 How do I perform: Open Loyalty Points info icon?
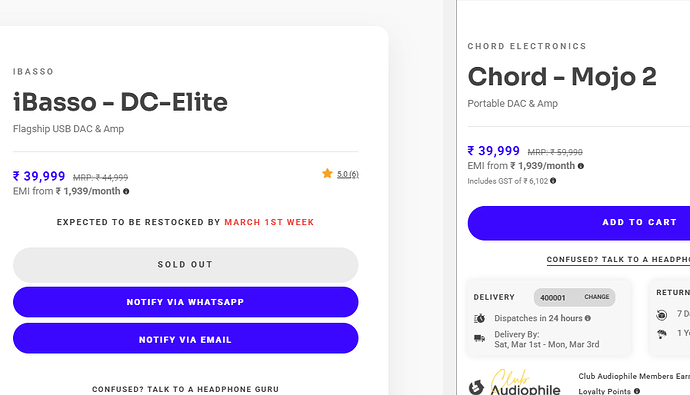click(637, 391)
